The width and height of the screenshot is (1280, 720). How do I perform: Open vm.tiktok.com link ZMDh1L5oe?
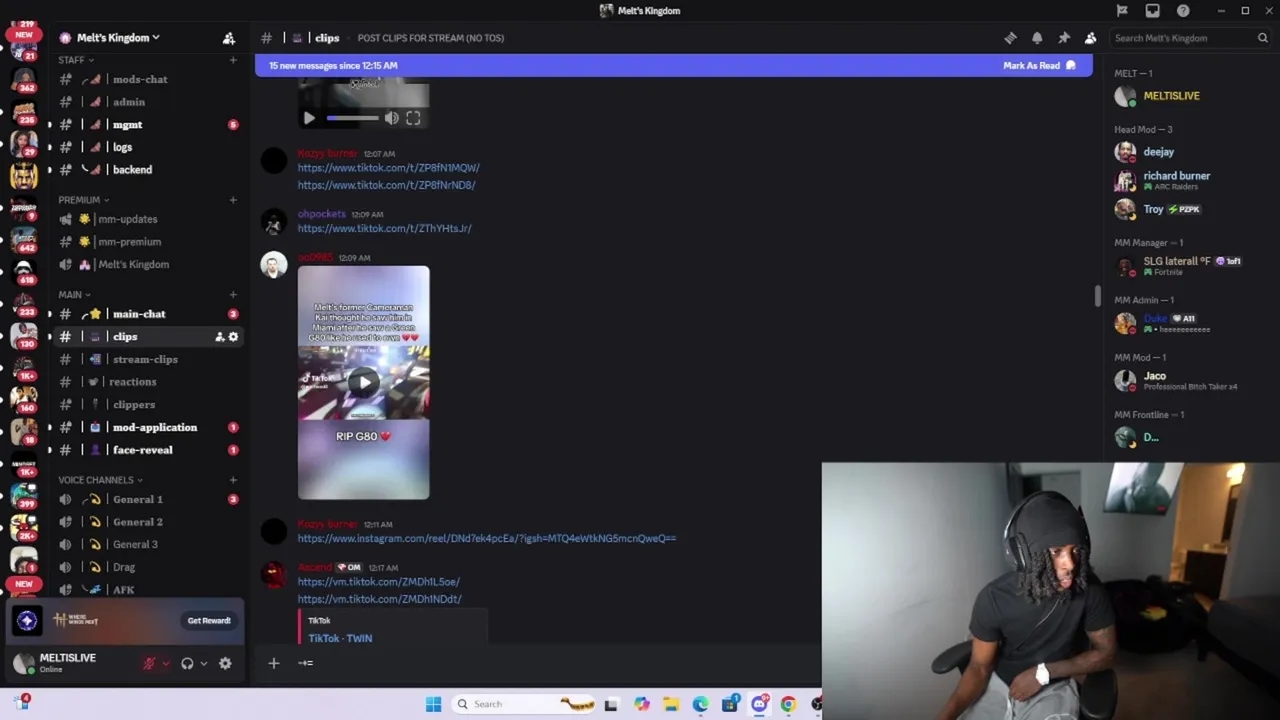378,582
